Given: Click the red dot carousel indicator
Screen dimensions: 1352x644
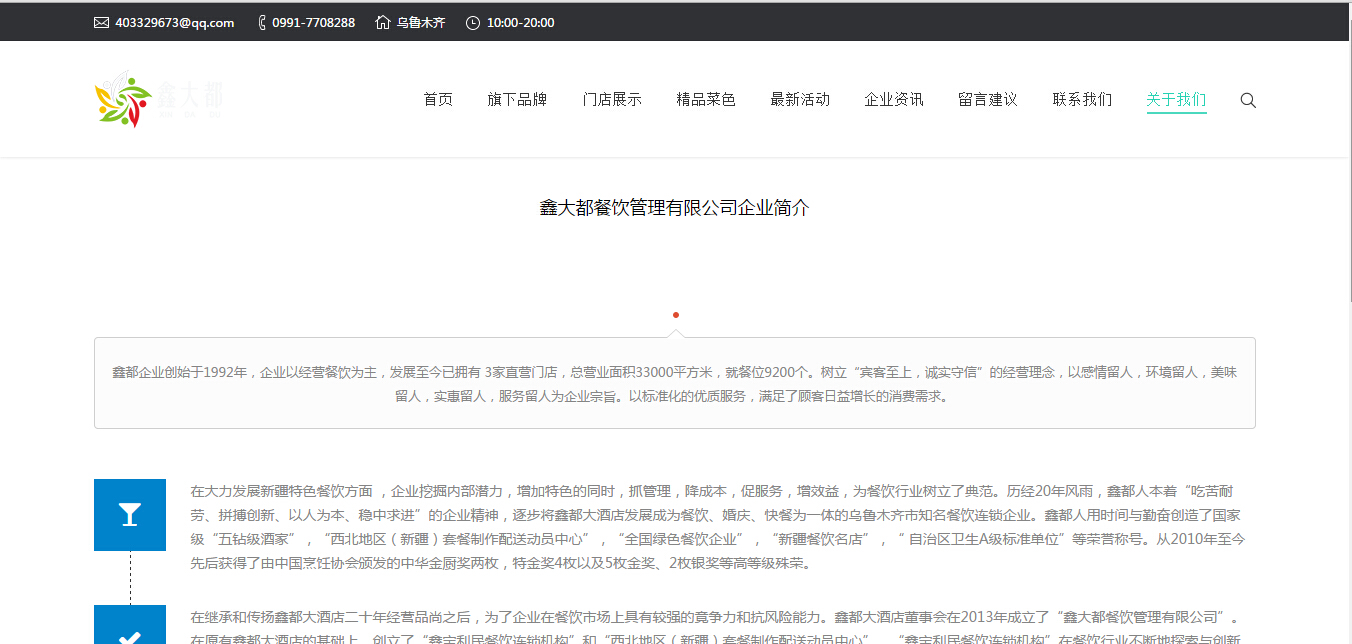Looking at the screenshot, I should [x=676, y=315].
